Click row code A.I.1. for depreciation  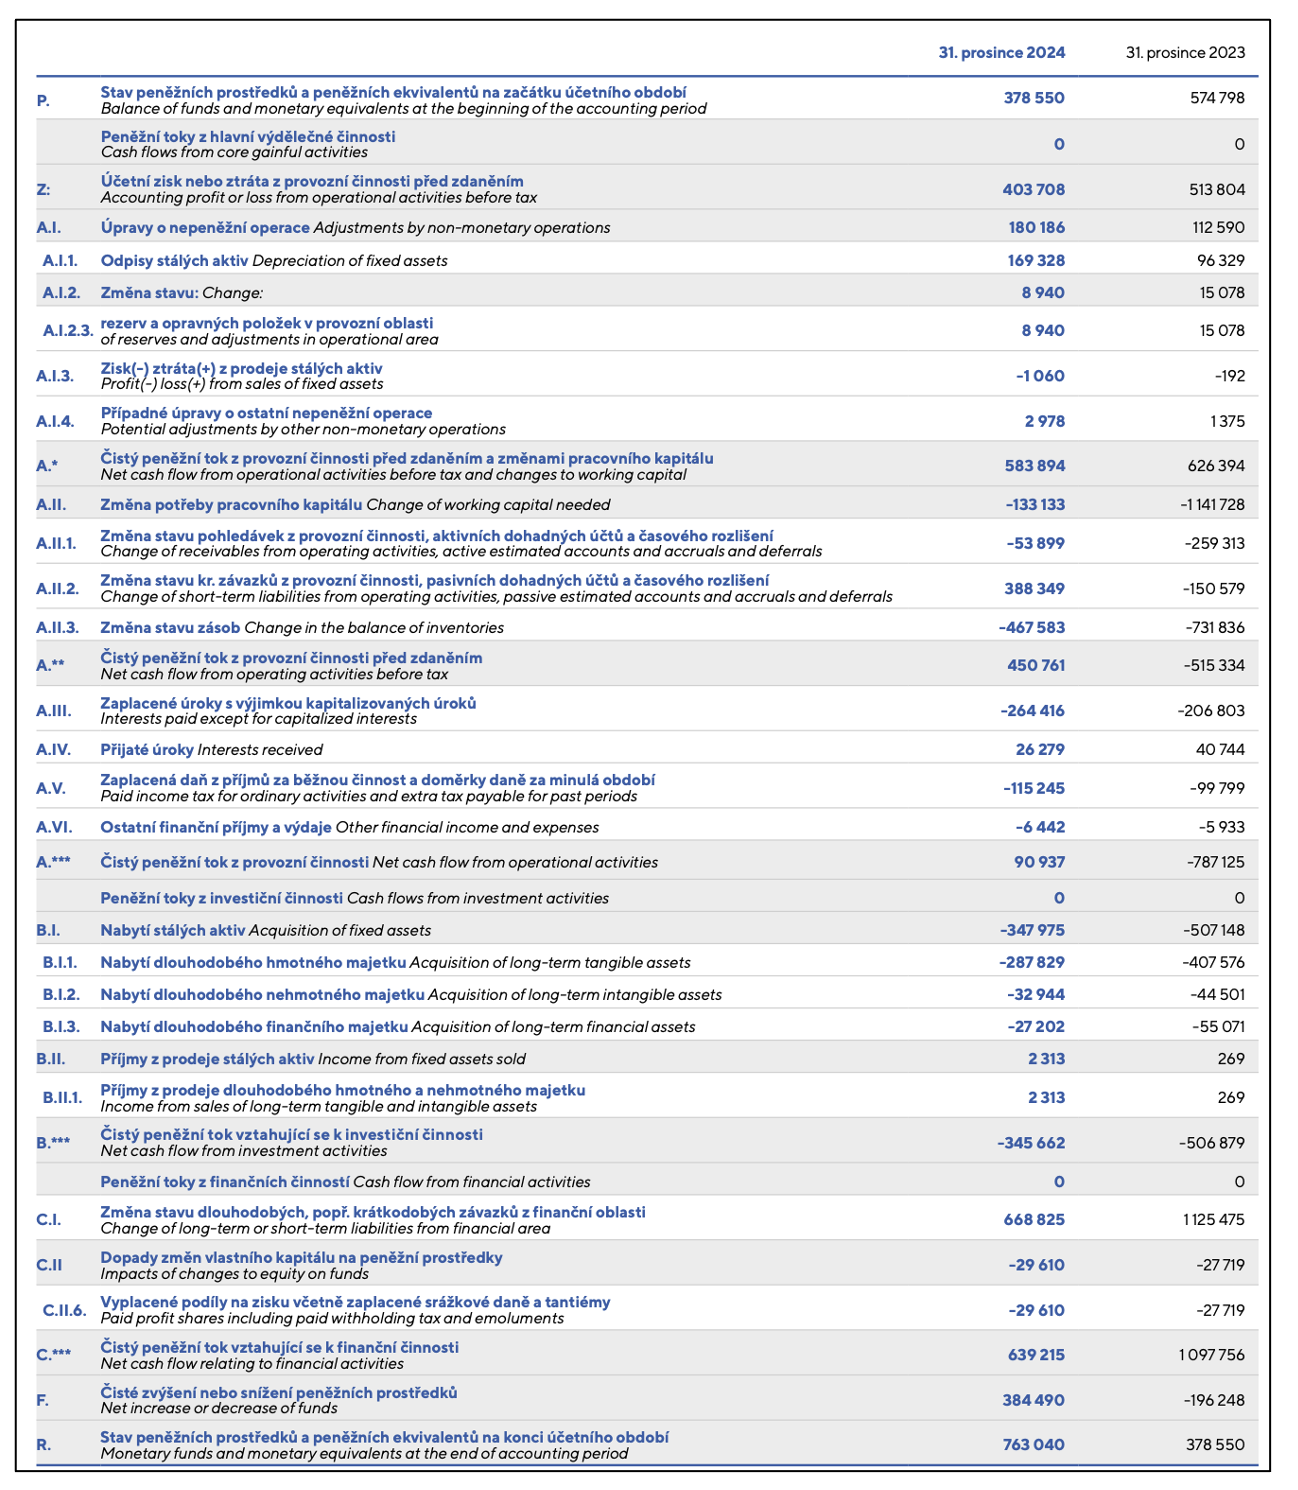pos(60,260)
